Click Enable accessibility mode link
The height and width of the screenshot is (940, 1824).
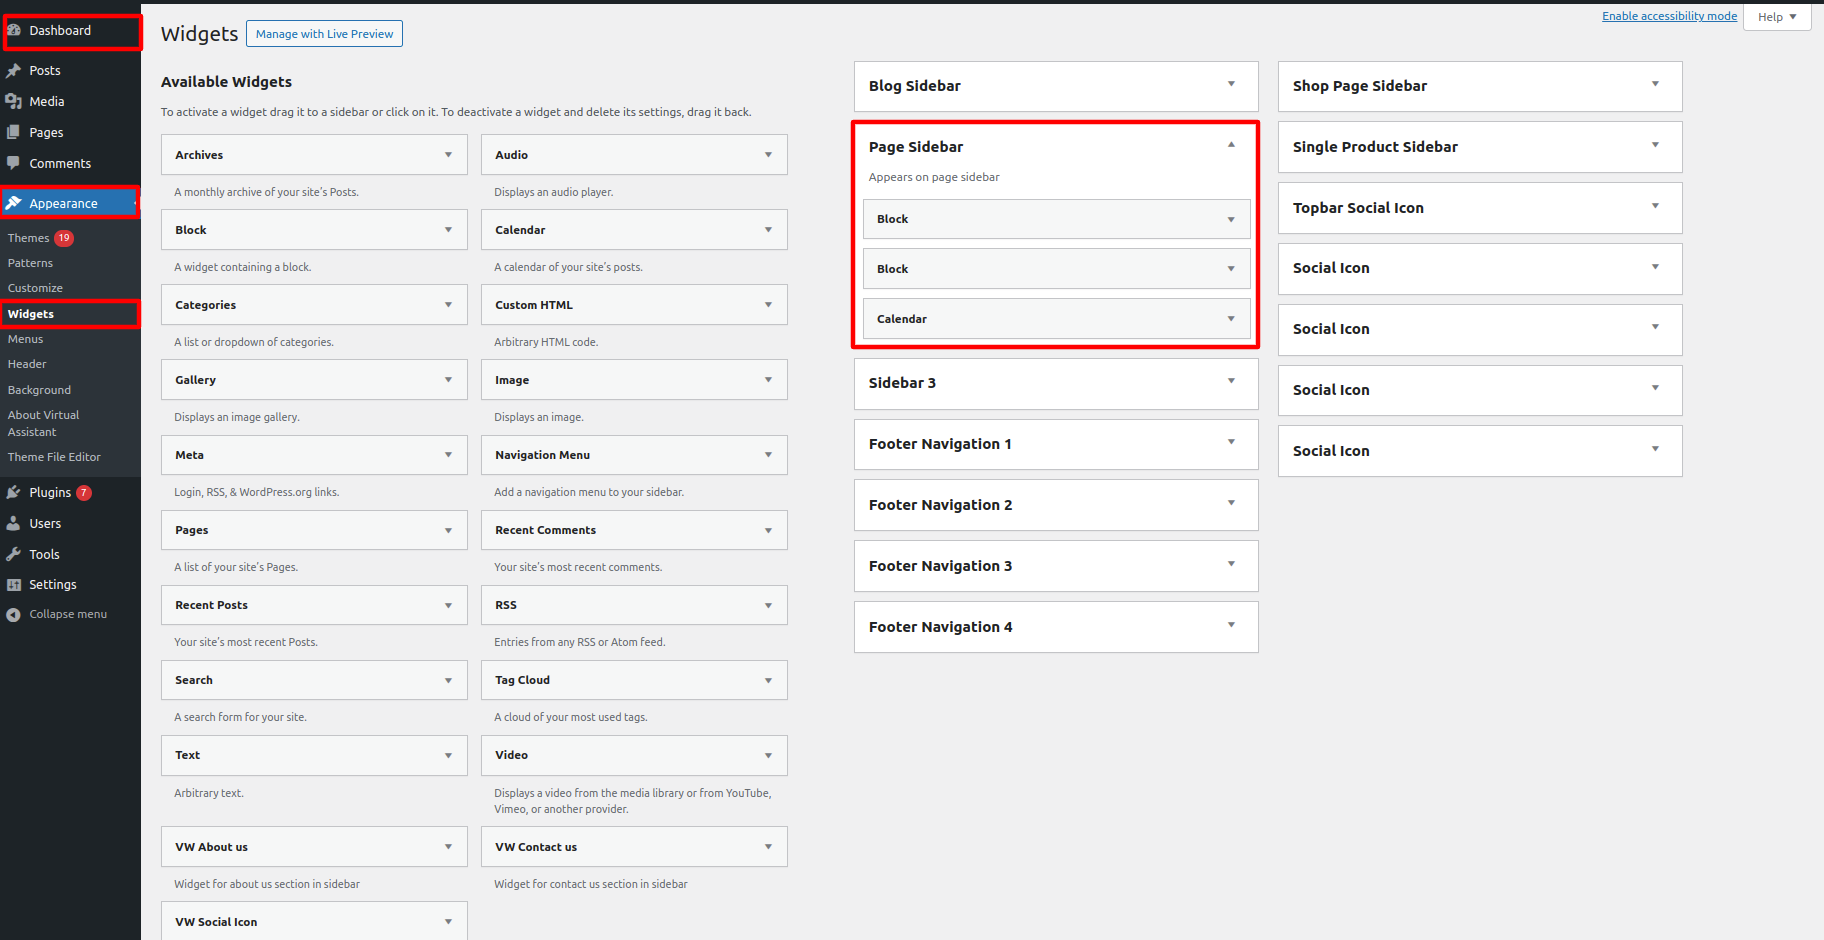pos(1669,16)
